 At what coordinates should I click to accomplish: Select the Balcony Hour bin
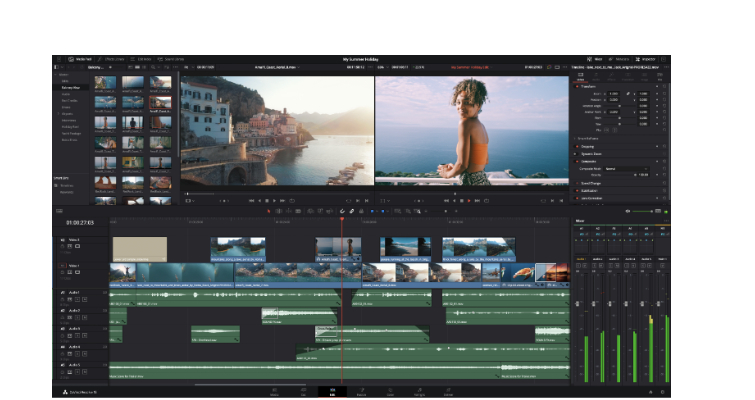(x=70, y=88)
